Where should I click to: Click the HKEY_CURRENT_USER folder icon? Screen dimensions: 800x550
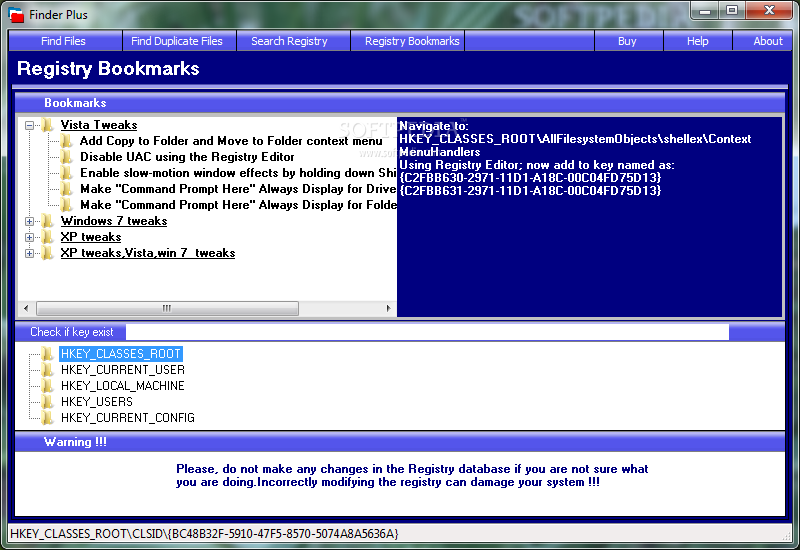click(47, 369)
